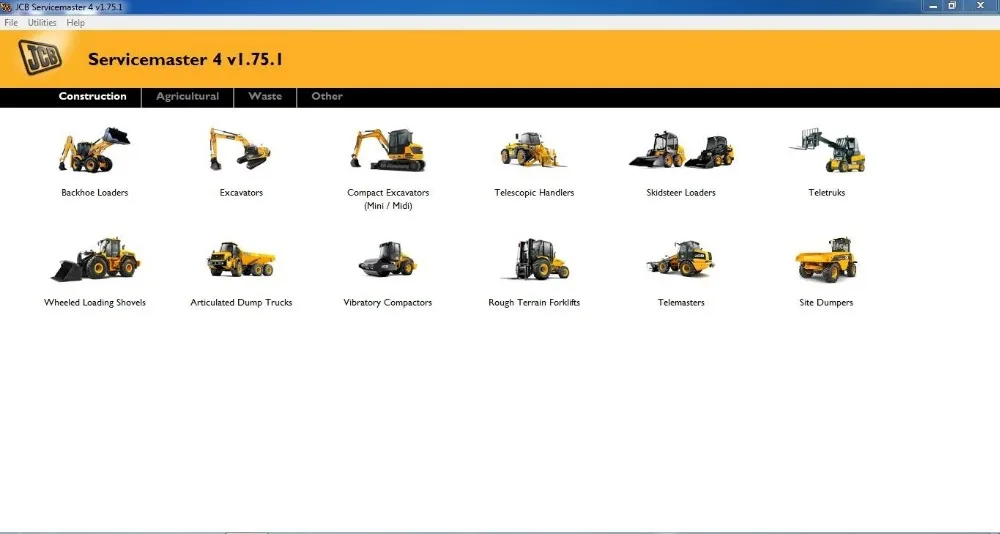Click the JCB app icon in title bar

click(6, 7)
